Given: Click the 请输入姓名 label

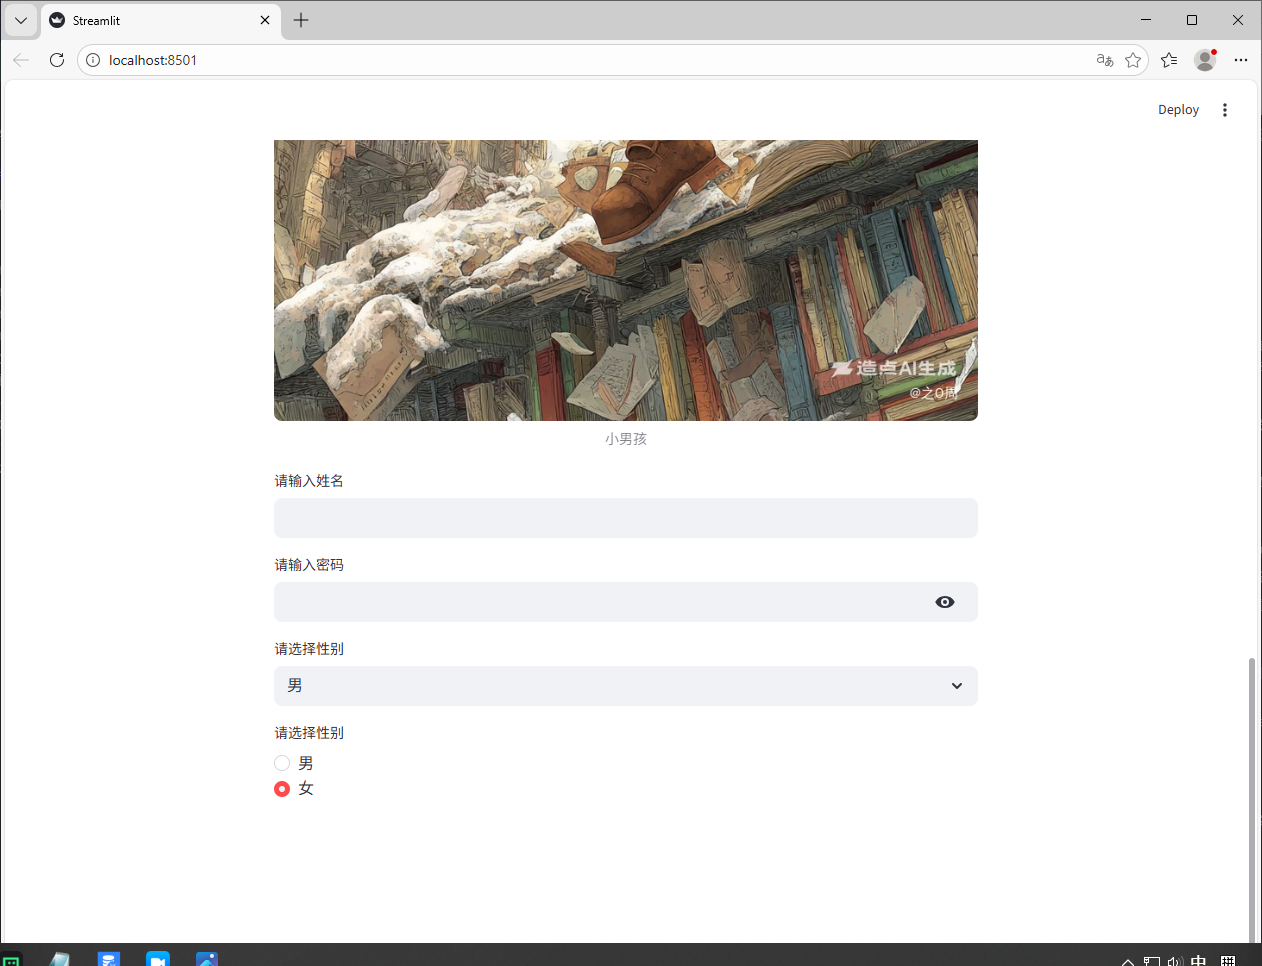Looking at the screenshot, I should pyautogui.click(x=309, y=481).
